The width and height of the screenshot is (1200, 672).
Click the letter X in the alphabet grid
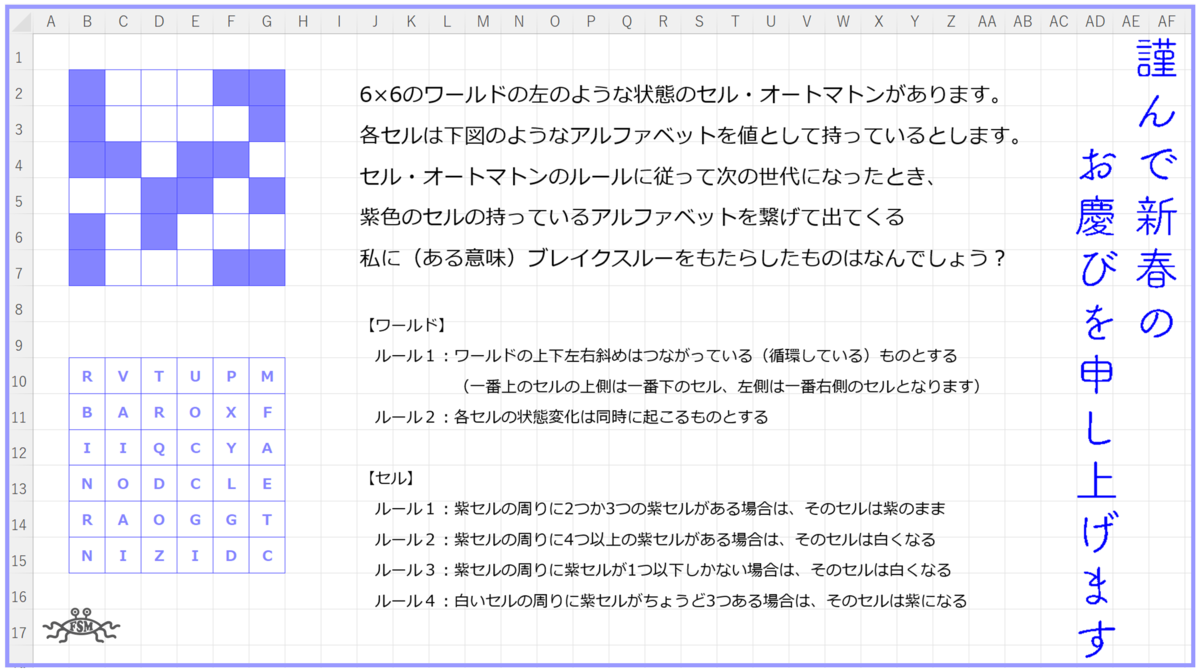231,410
